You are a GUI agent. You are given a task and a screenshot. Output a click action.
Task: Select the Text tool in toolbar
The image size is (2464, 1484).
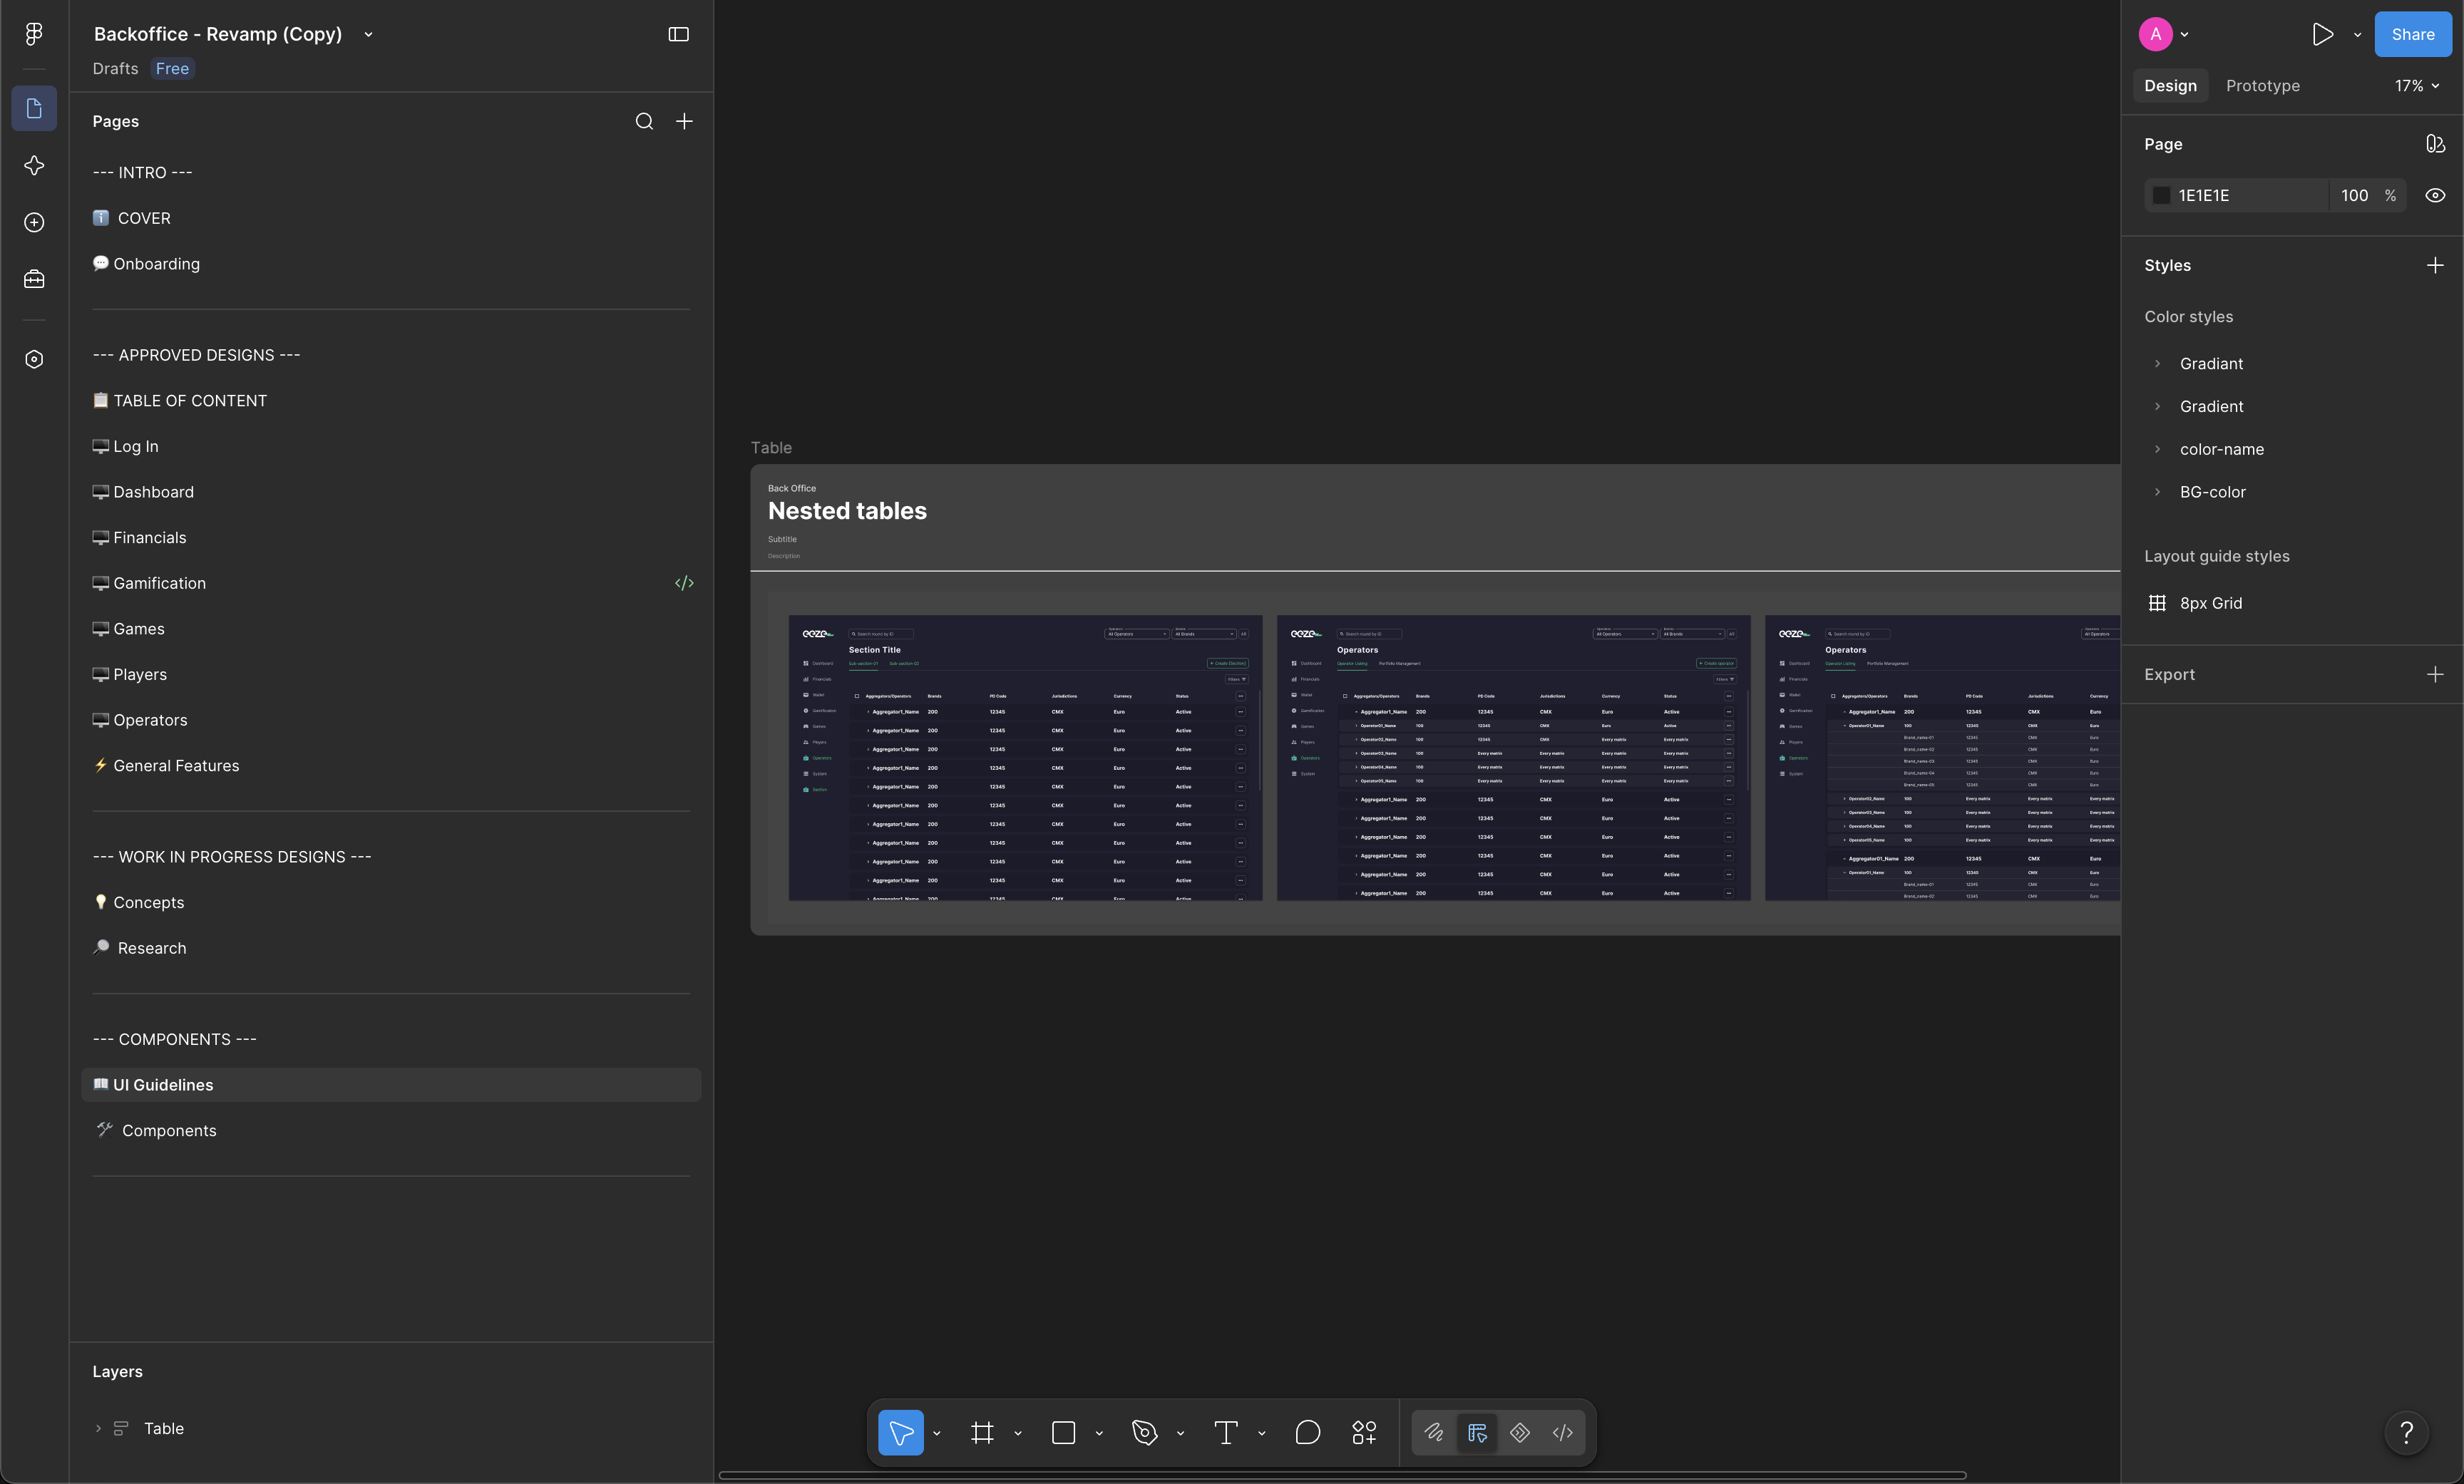tap(1225, 1432)
